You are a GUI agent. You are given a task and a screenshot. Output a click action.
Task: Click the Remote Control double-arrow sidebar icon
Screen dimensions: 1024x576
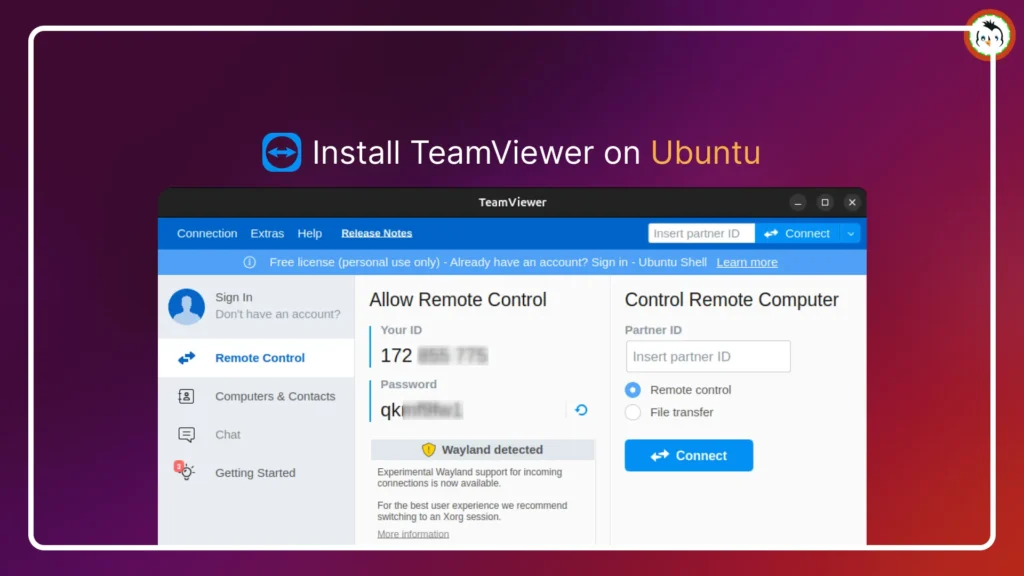point(186,358)
